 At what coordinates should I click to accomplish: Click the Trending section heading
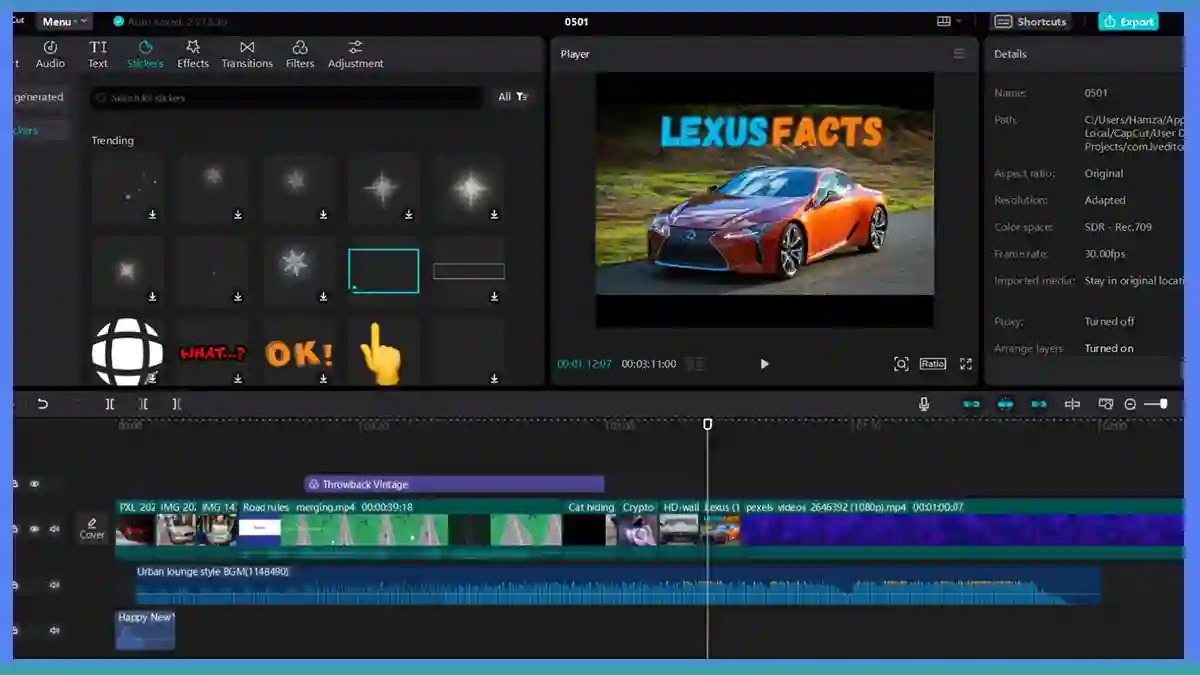click(113, 141)
